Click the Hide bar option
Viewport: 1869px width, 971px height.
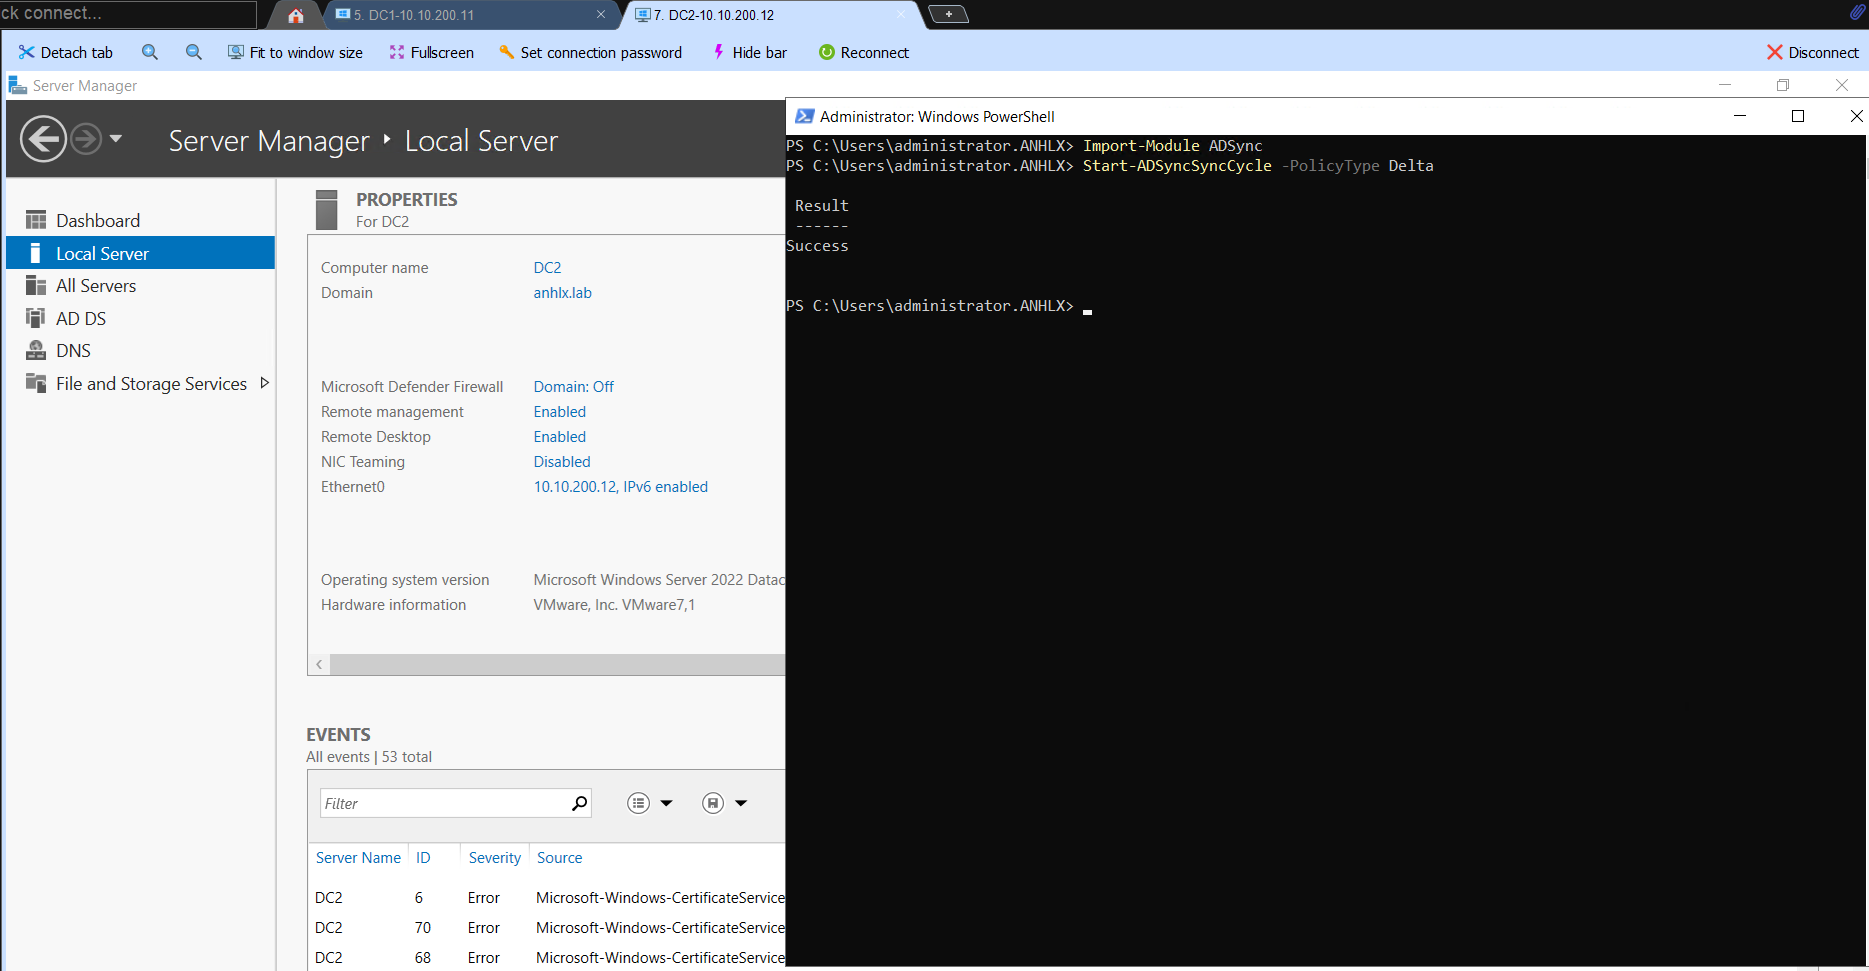pos(749,52)
